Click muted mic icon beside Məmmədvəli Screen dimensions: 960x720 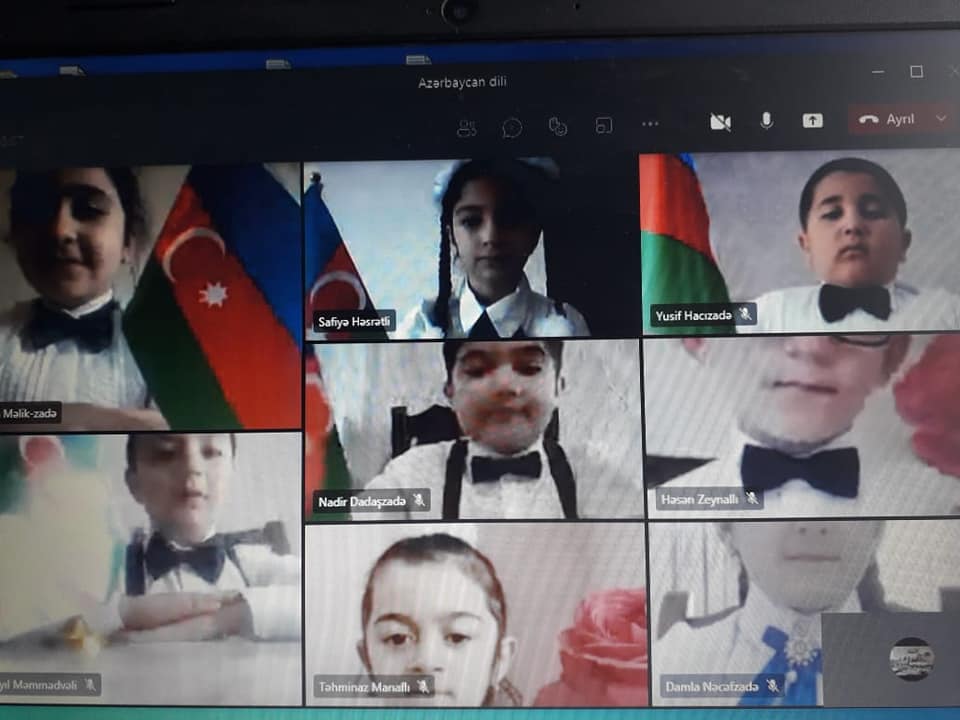point(90,684)
